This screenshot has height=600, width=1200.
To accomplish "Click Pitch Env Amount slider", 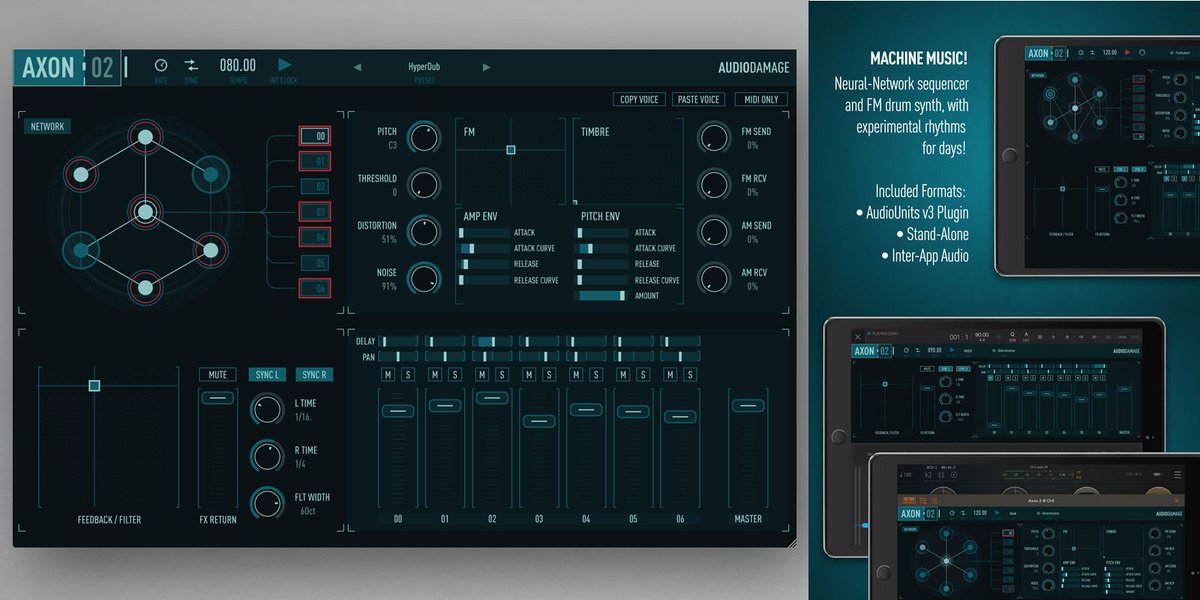I will pos(601,295).
